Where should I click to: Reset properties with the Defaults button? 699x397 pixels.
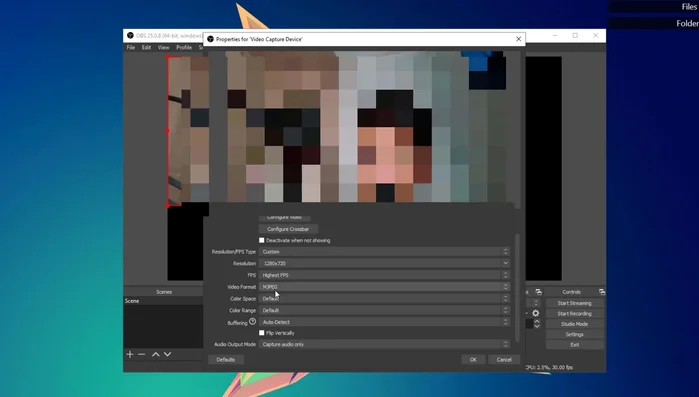(x=226, y=360)
